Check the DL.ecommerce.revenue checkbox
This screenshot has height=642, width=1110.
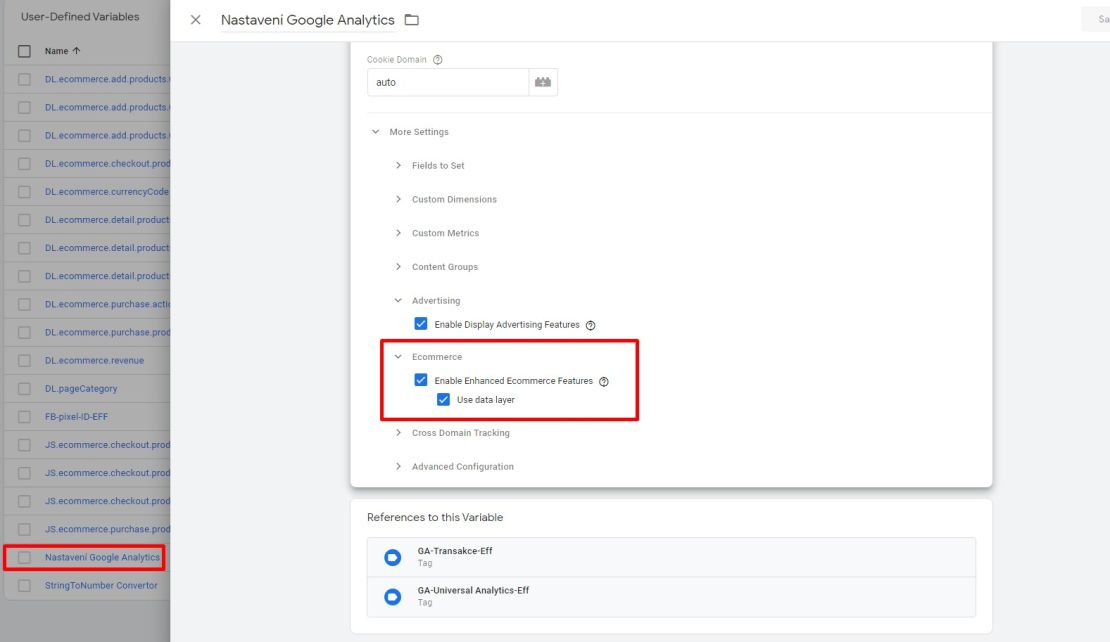tap(24, 360)
